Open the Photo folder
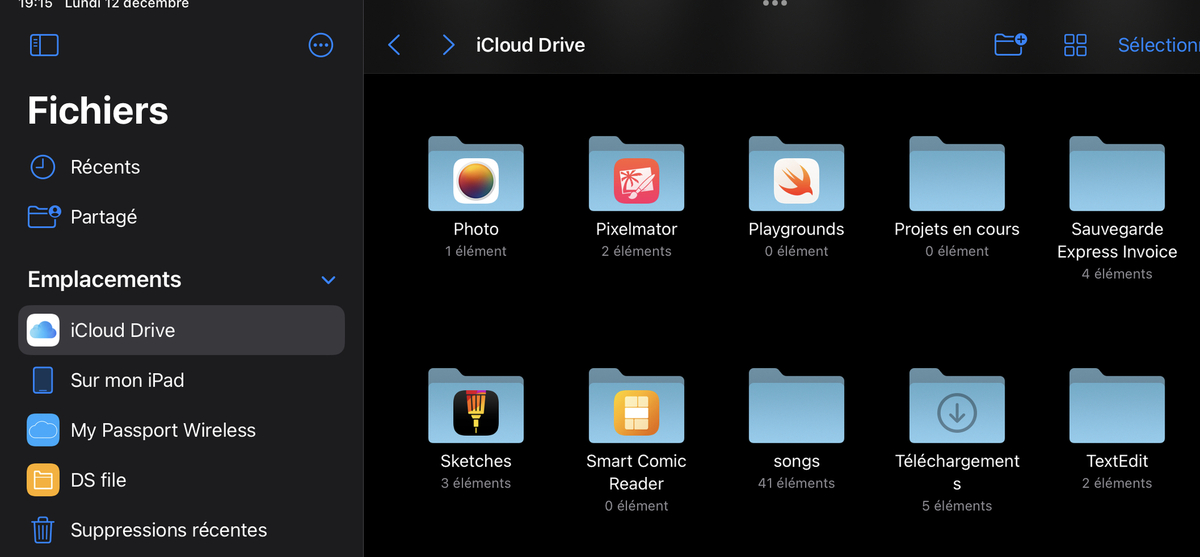Viewport: 1200px width, 557px height. (476, 174)
